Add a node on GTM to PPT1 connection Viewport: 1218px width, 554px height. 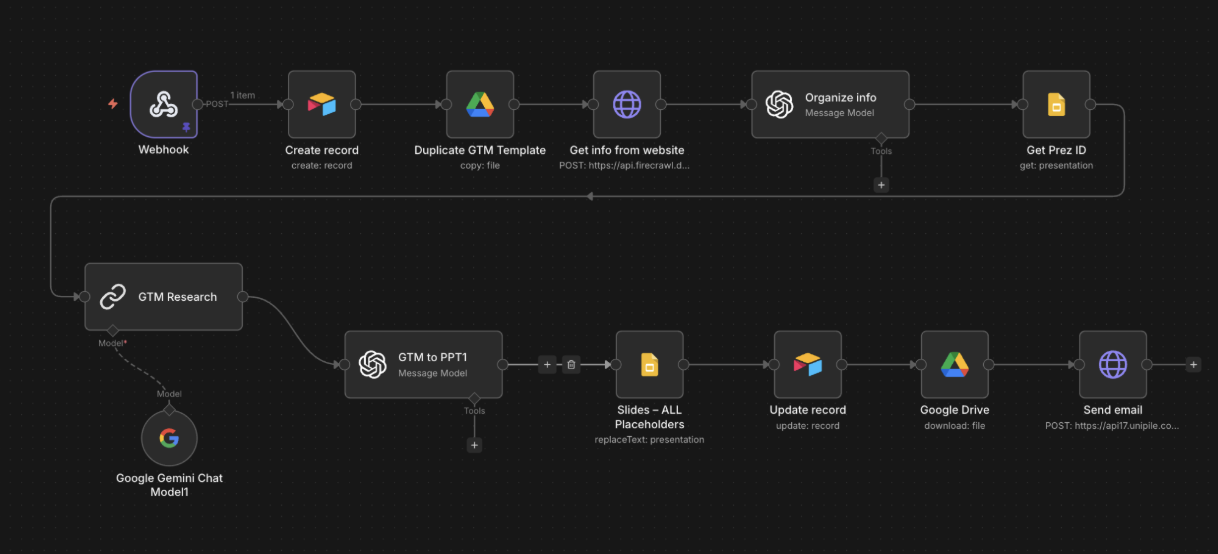coord(547,365)
